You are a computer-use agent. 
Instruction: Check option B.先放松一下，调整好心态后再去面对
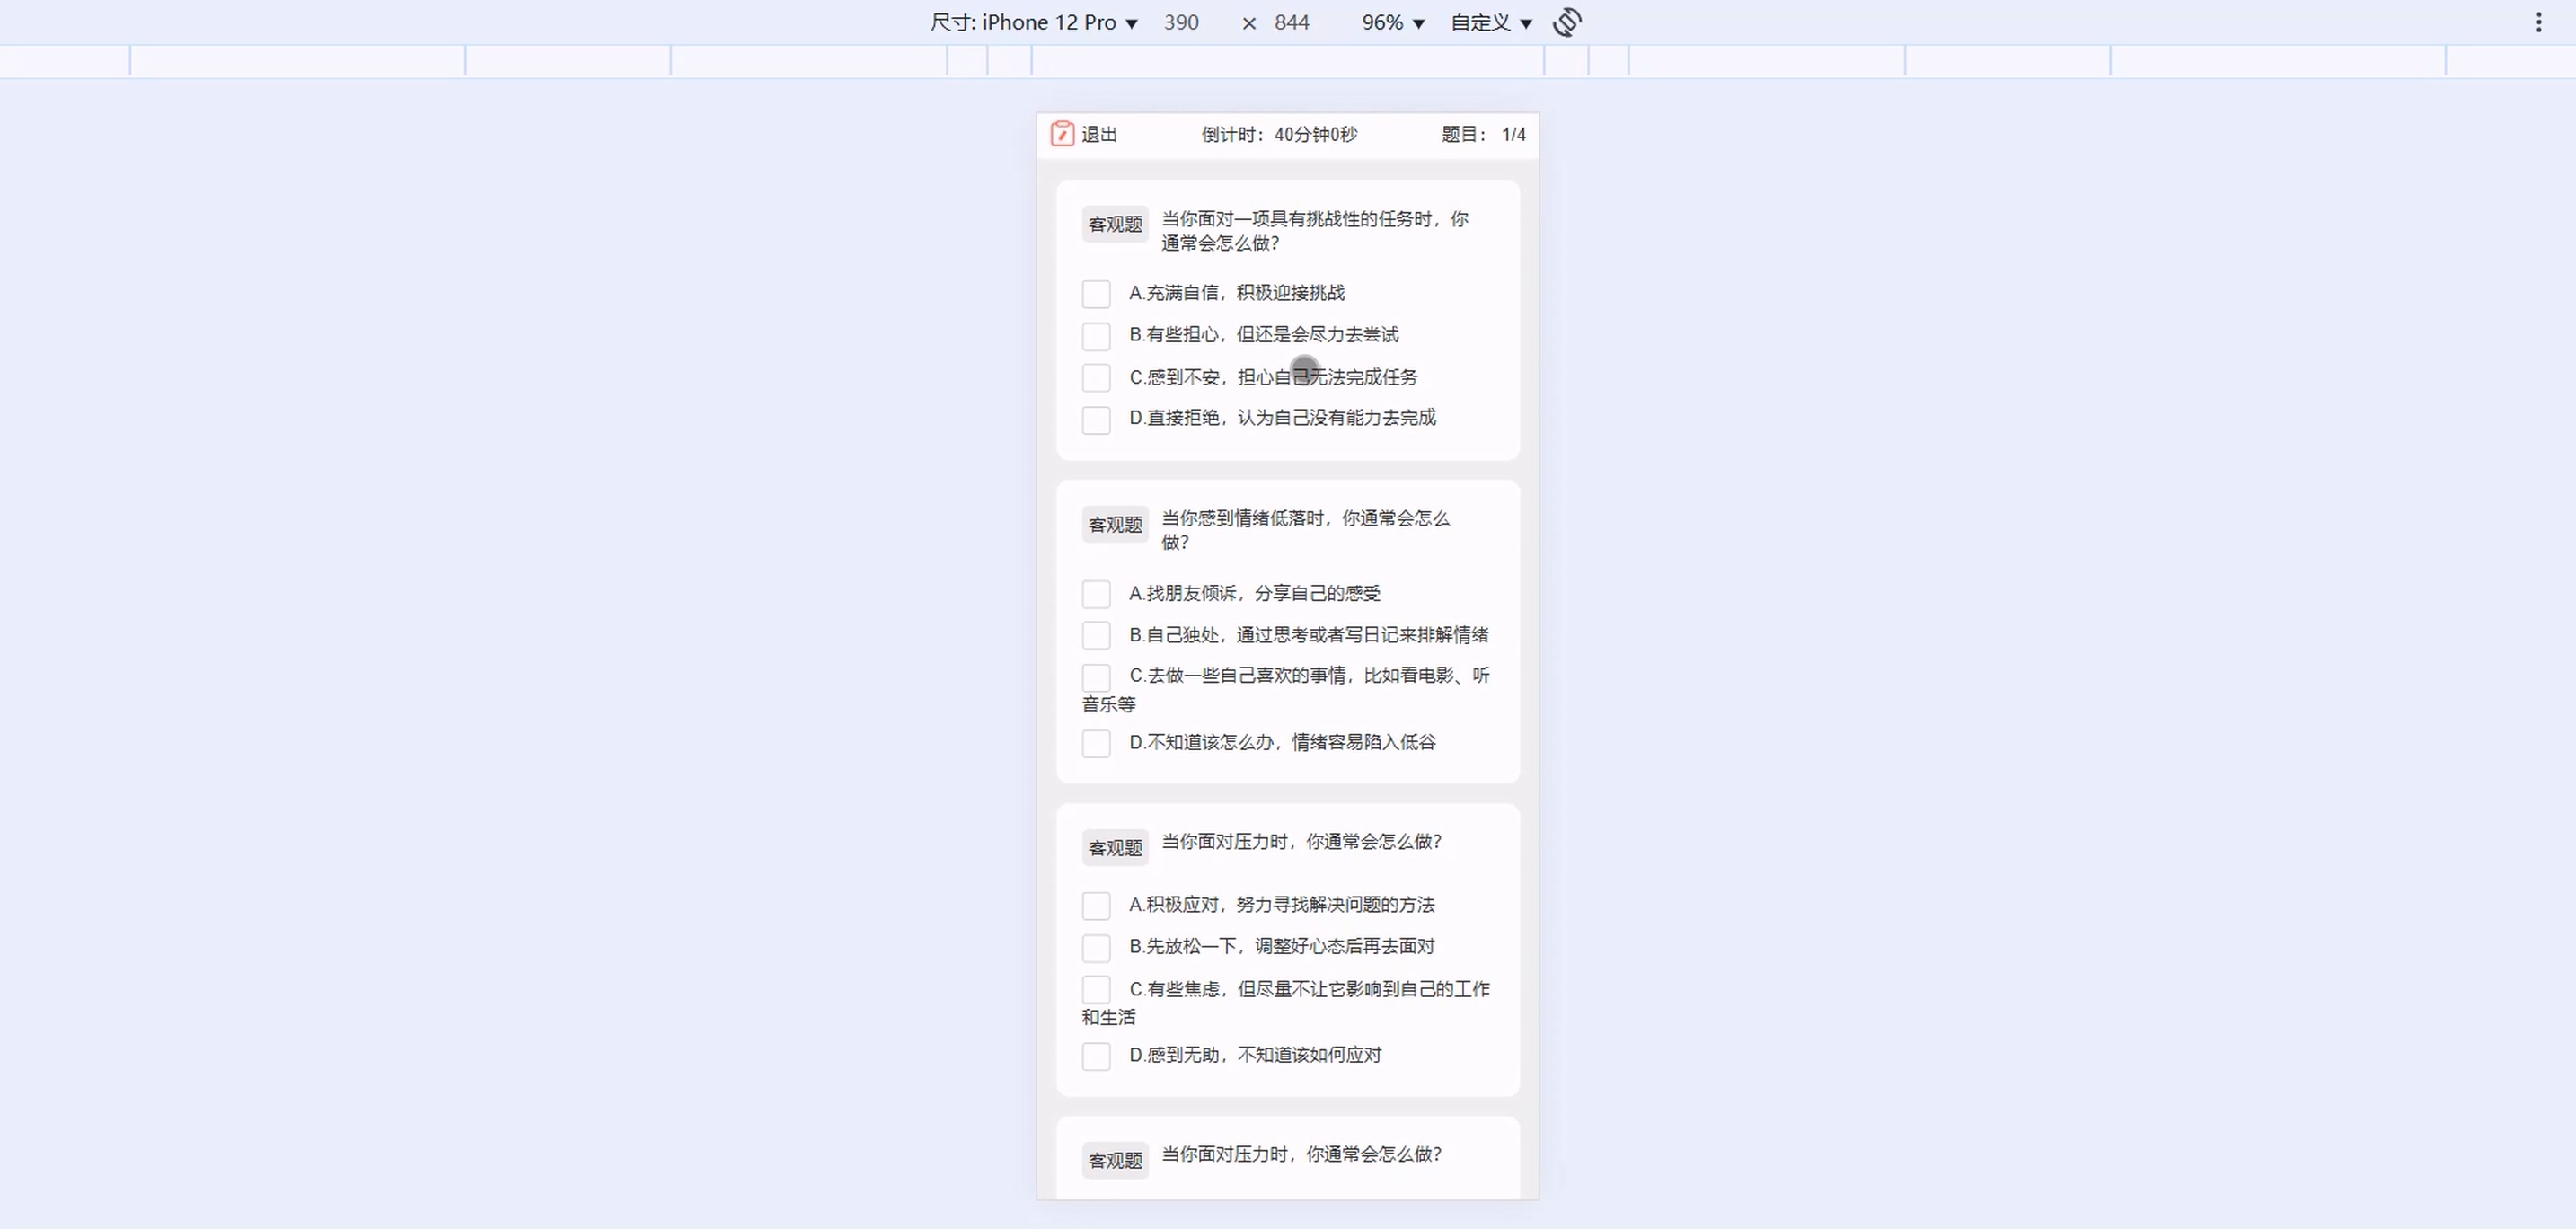1096,947
